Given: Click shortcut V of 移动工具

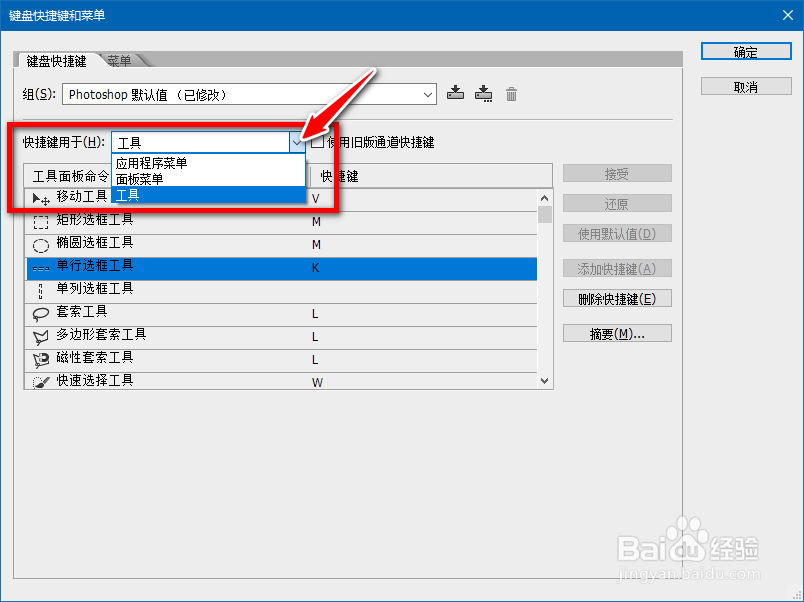Looking at the screenshot, I should click(x=315, y=198).
